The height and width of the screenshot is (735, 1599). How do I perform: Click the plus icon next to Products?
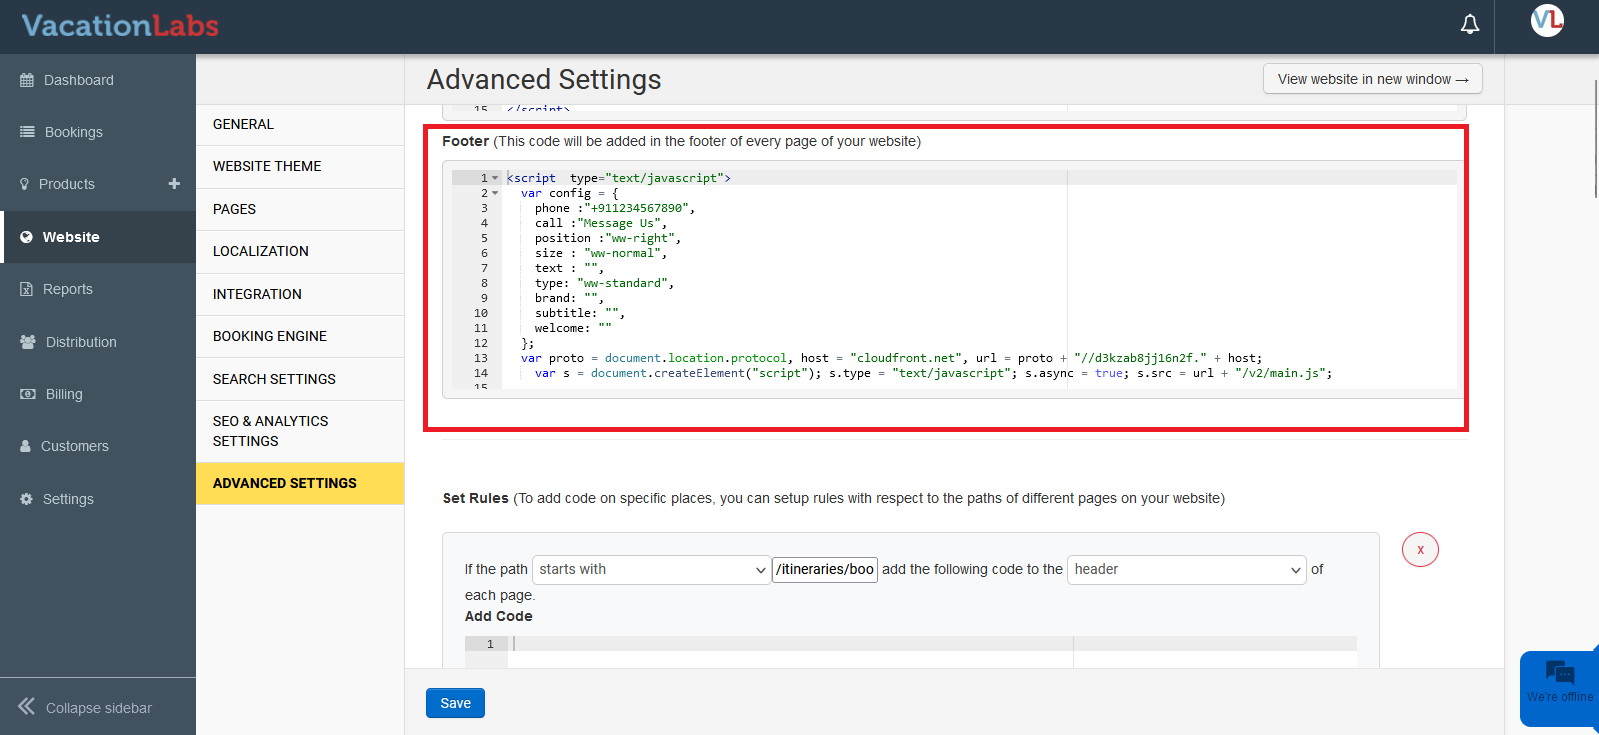click(x=174, y=184)
